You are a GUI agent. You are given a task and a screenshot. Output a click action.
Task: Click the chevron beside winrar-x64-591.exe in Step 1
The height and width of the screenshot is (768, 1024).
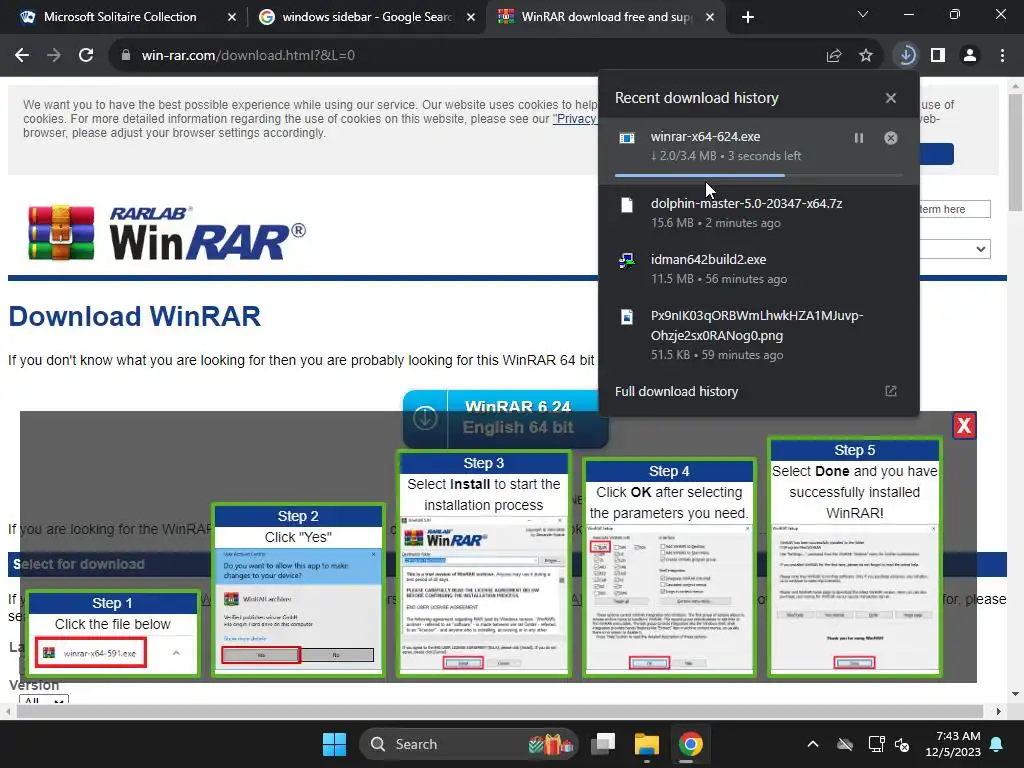pos(176,653)
